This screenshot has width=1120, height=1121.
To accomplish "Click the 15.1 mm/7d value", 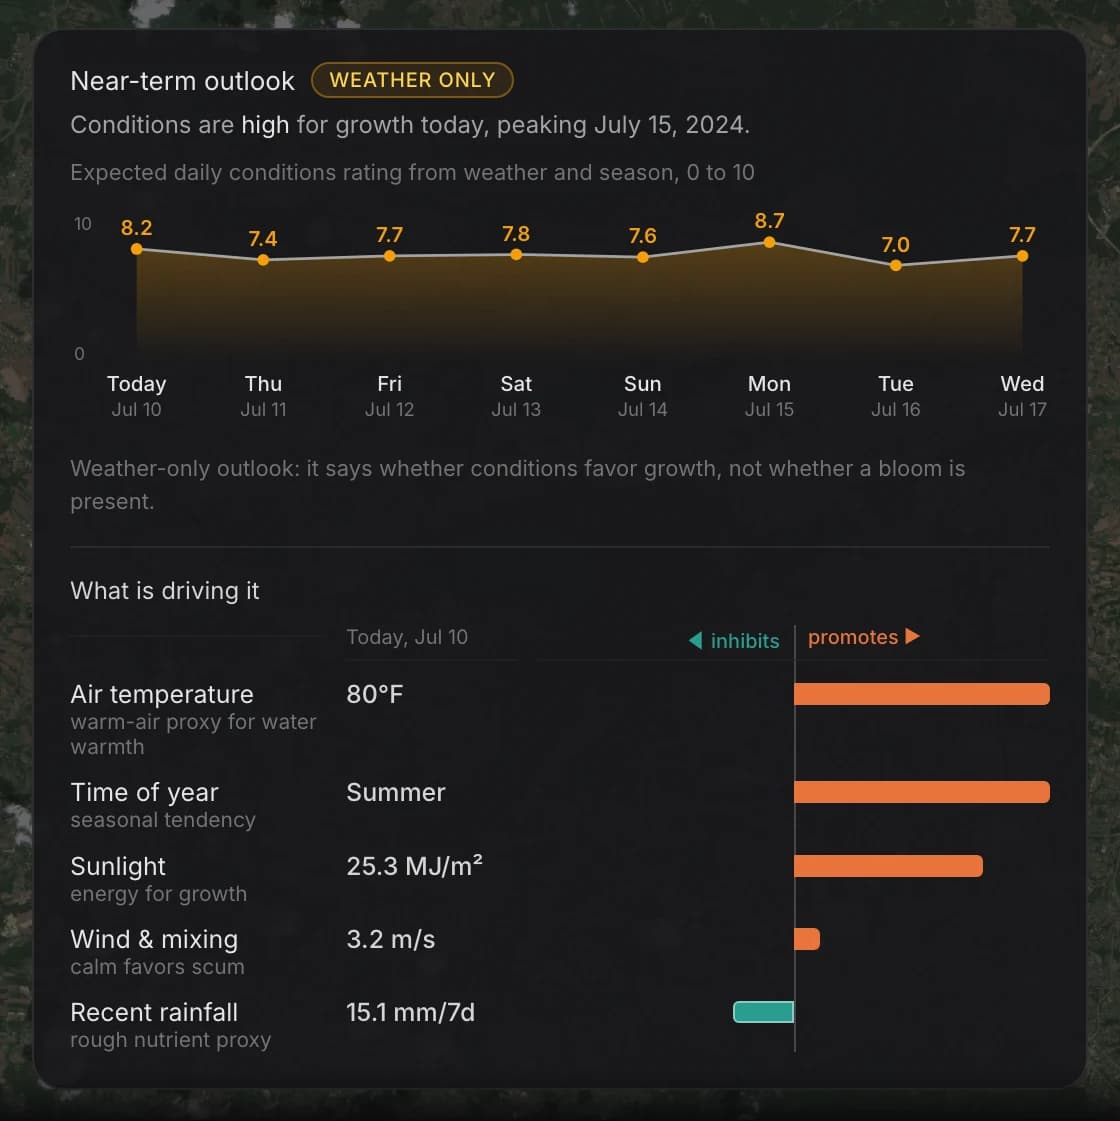I will click(410, 1012).
